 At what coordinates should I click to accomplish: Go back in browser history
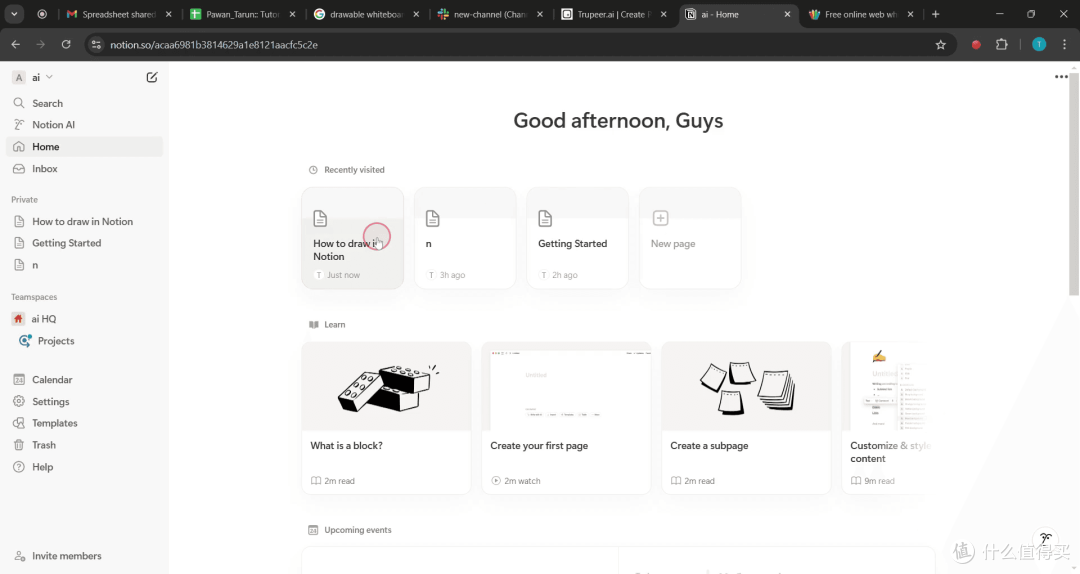pos(16,45)
